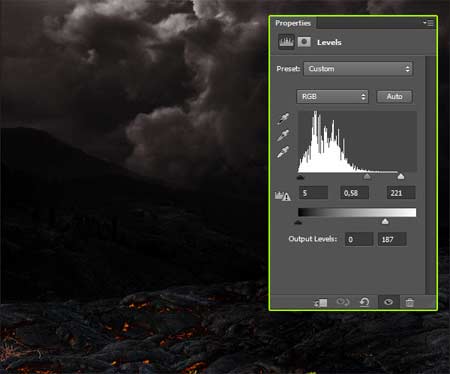Viewport: 450px width, 374px height.
Task: Click the output black slider handle
Action: coord(298,222)
